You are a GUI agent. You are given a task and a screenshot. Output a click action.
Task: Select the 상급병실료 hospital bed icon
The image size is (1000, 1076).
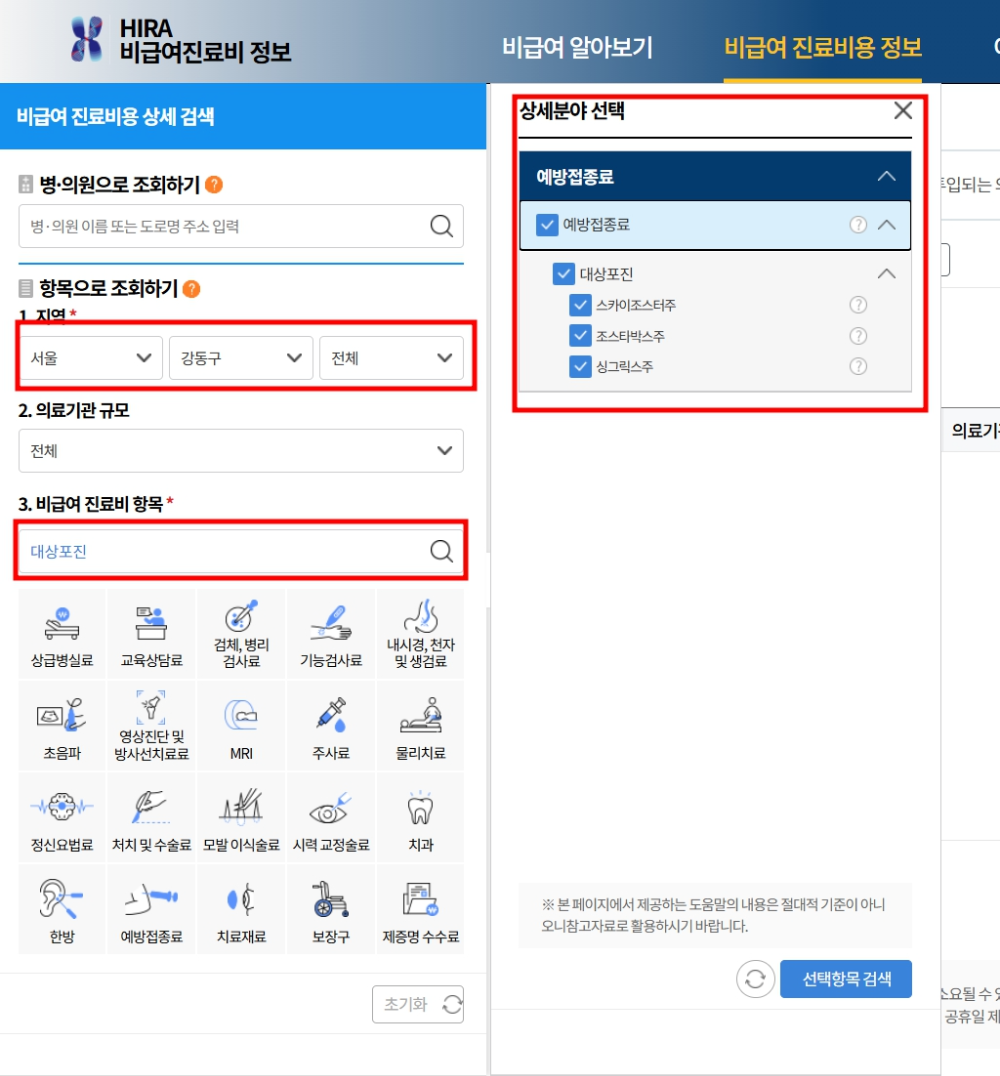click(x=61, y=634)
